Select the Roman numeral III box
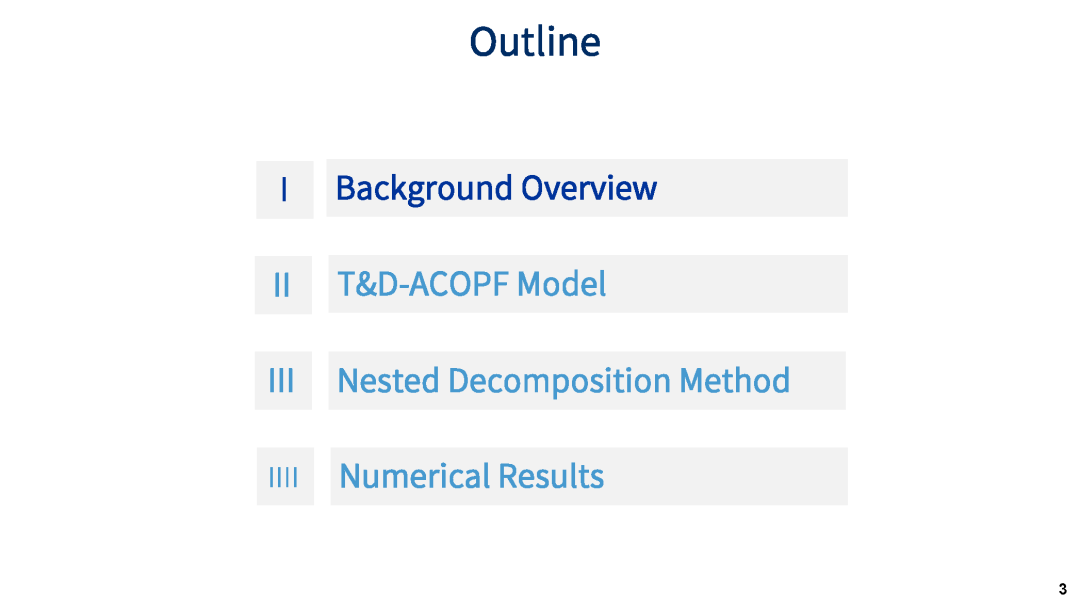The height and width of the screenshot is (608, 1080). [x=282, y=380]
